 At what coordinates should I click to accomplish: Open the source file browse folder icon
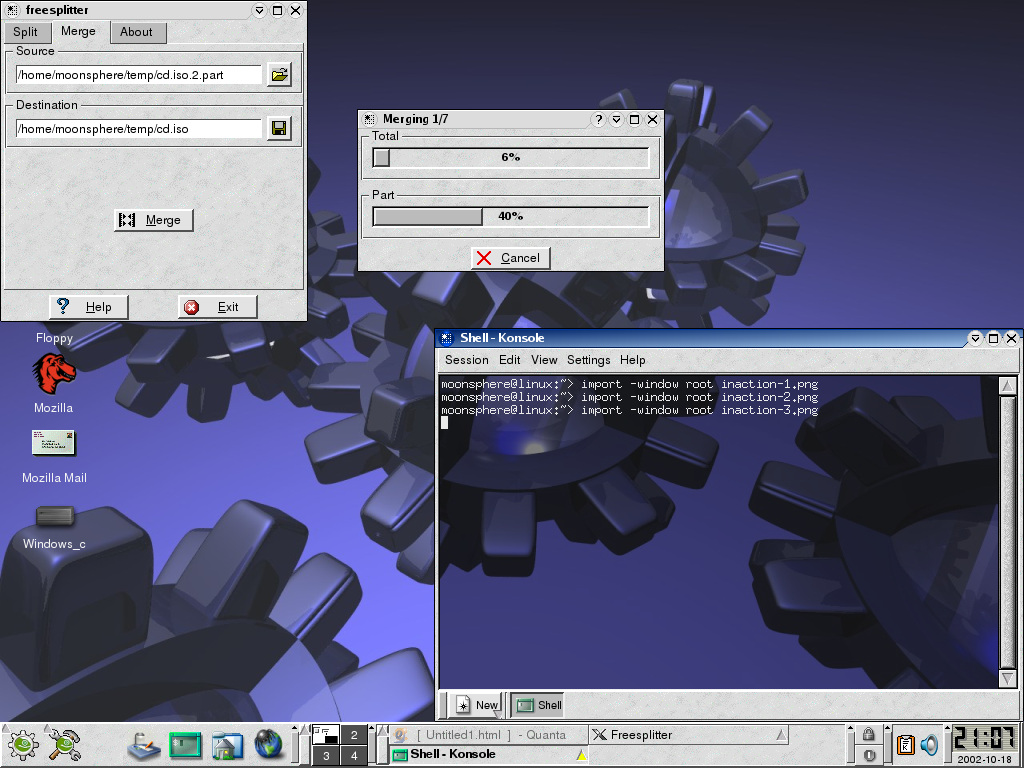tap(280, 74)
